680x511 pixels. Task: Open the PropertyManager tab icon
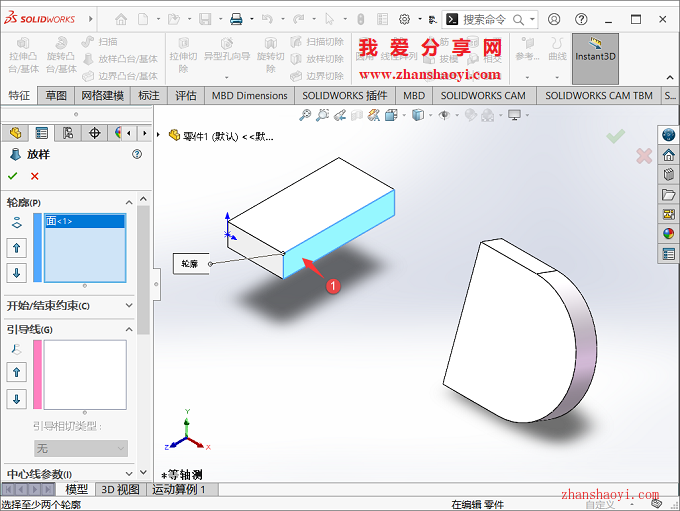click(41, 133)
